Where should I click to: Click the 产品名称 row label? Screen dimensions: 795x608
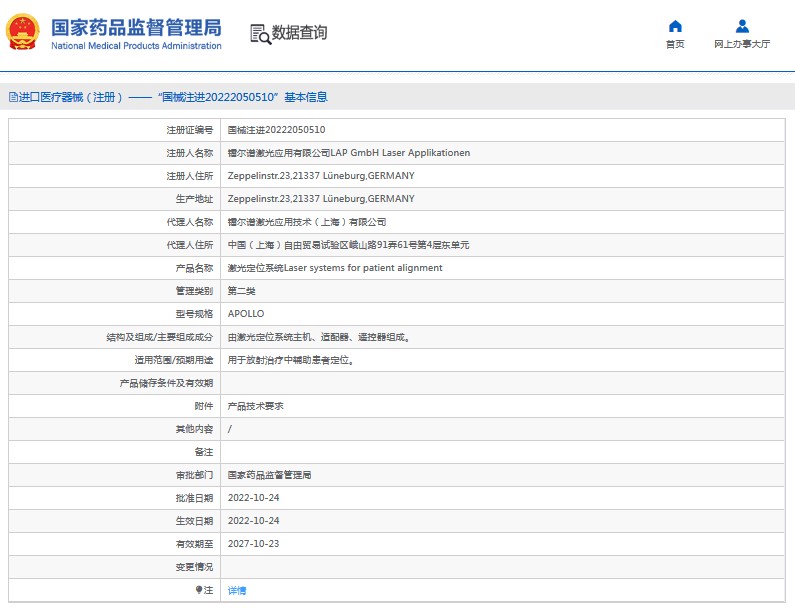coord(194,268)
